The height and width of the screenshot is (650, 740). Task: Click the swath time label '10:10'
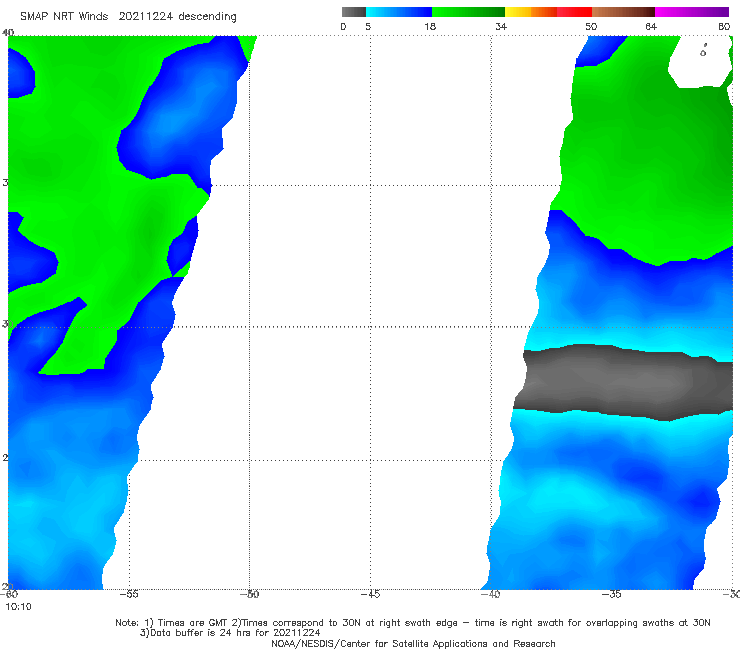point(18,607)
